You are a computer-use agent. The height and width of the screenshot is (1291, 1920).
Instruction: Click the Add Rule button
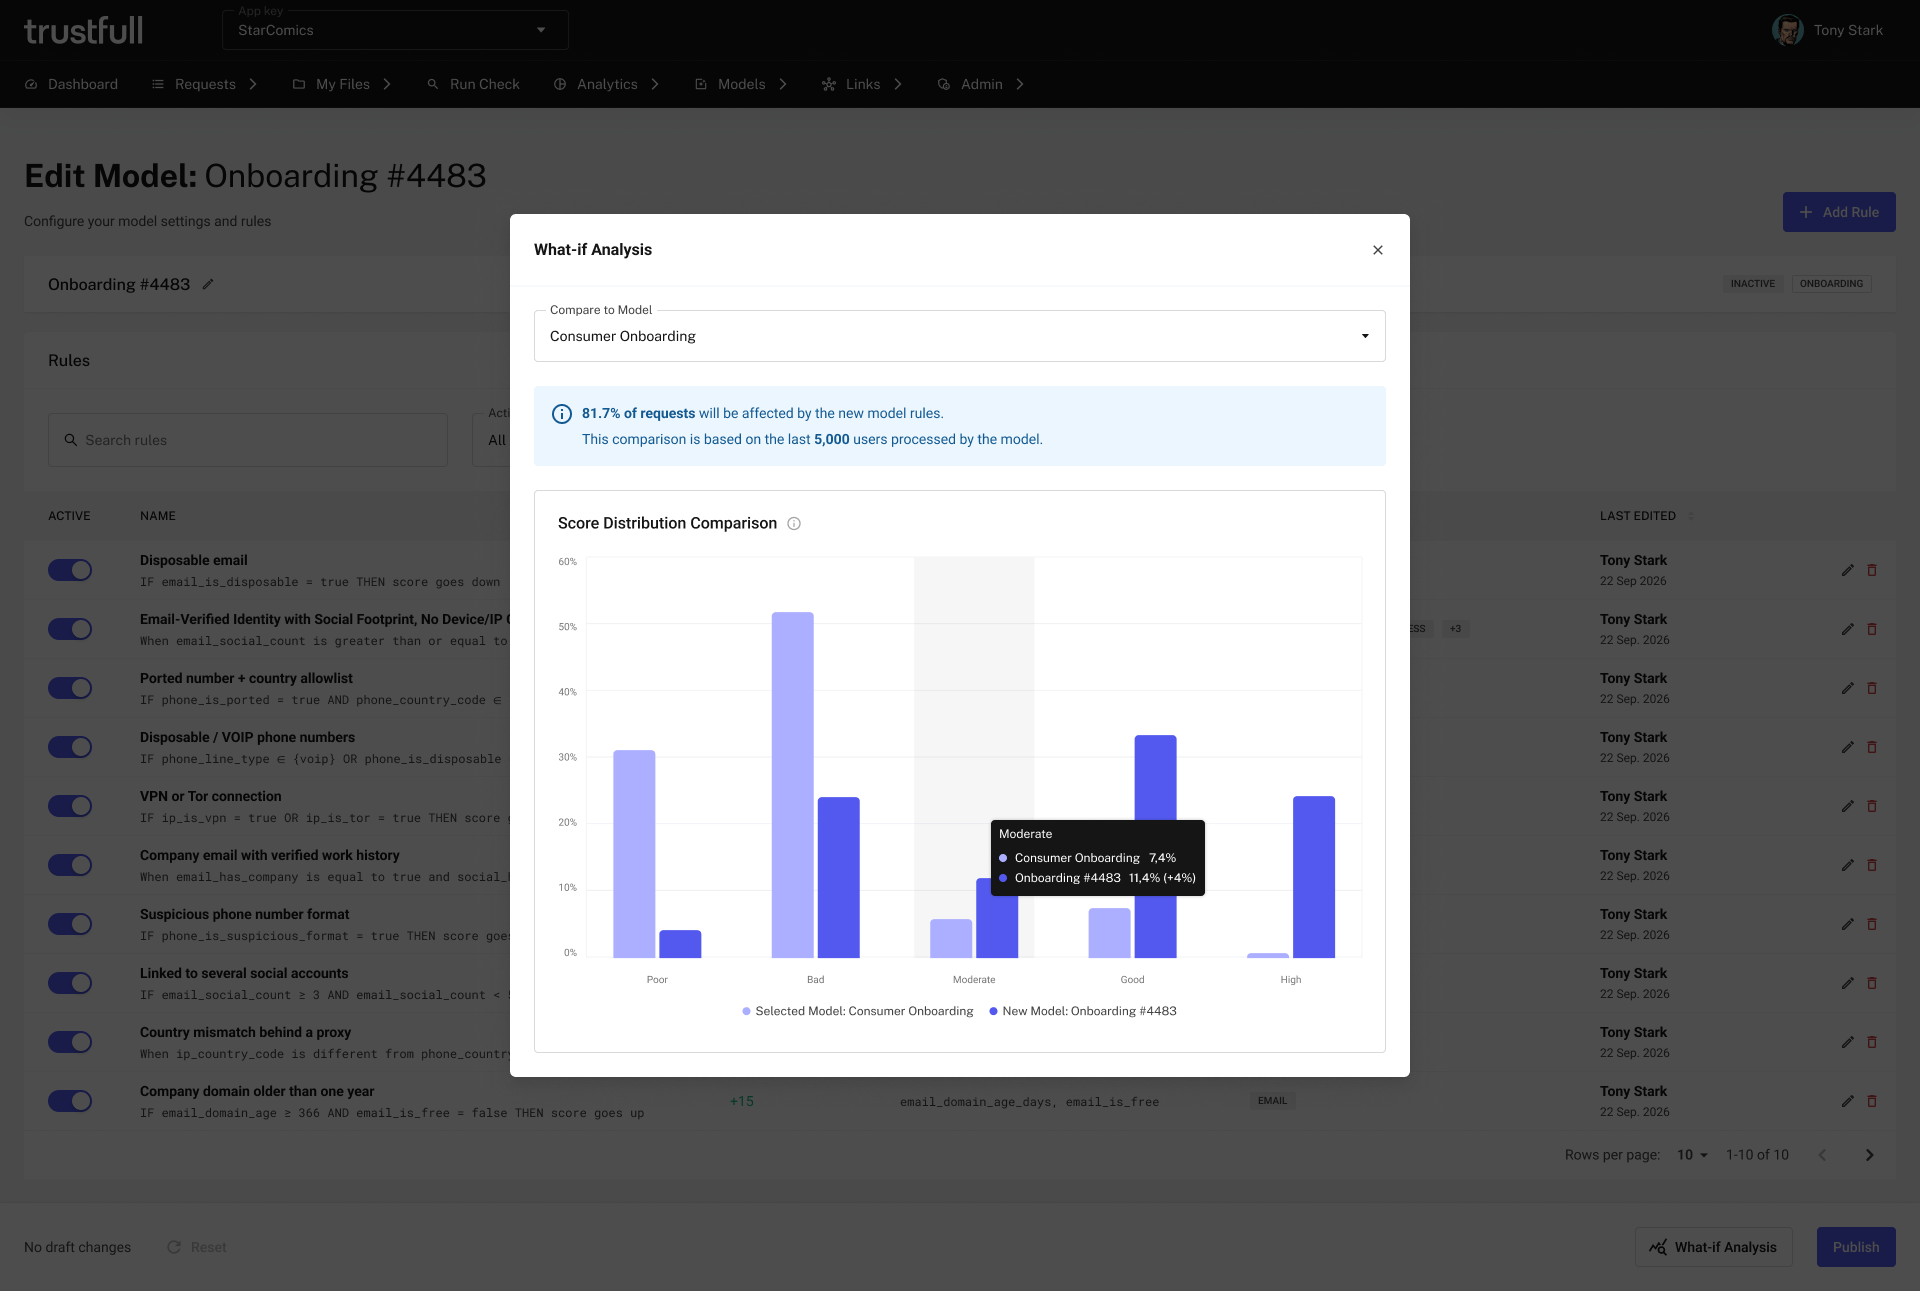1839,212
